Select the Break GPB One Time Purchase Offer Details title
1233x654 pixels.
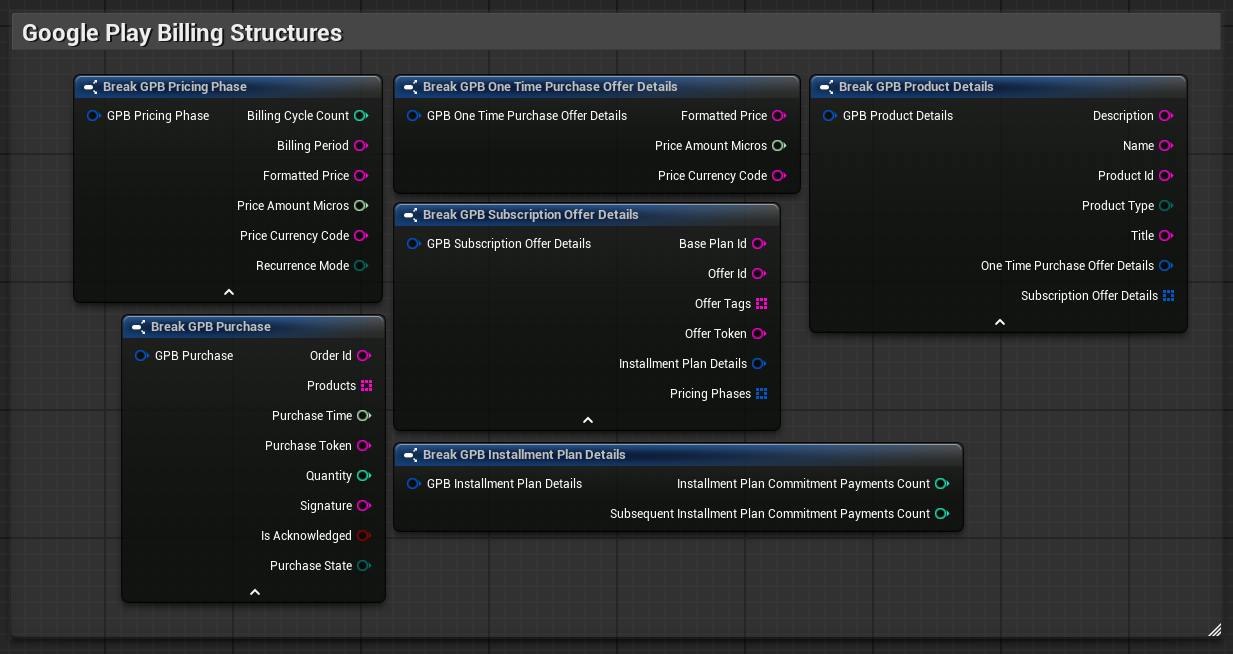tap(550, 87)
